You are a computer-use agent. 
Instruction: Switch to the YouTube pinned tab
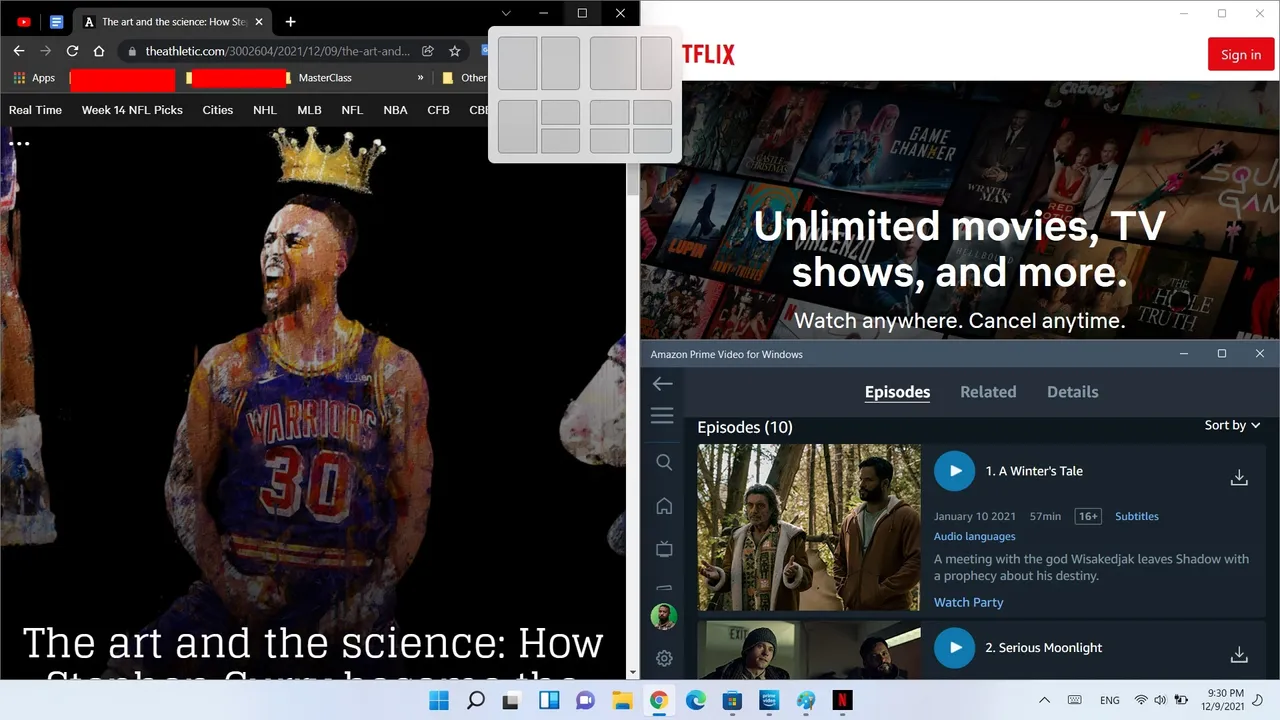pos(24,21)
